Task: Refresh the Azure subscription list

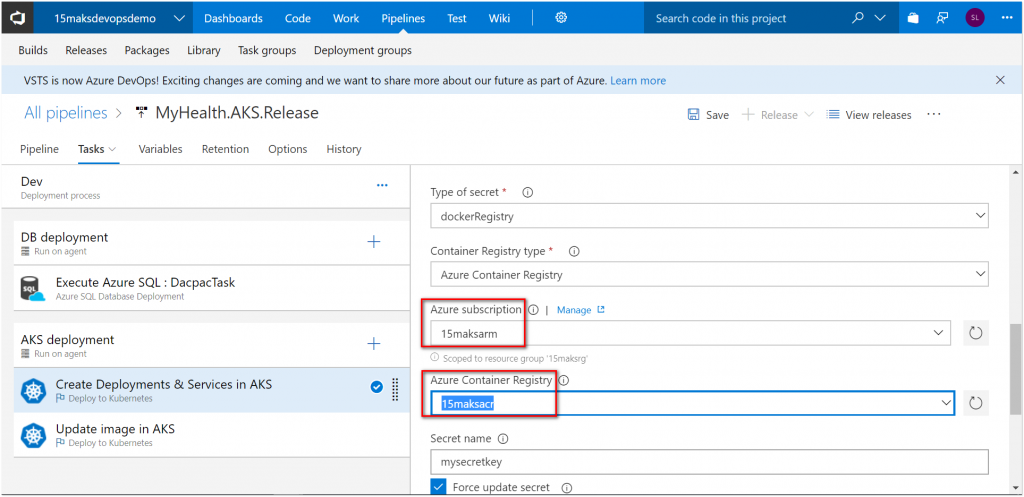Action: pos(976,333)
